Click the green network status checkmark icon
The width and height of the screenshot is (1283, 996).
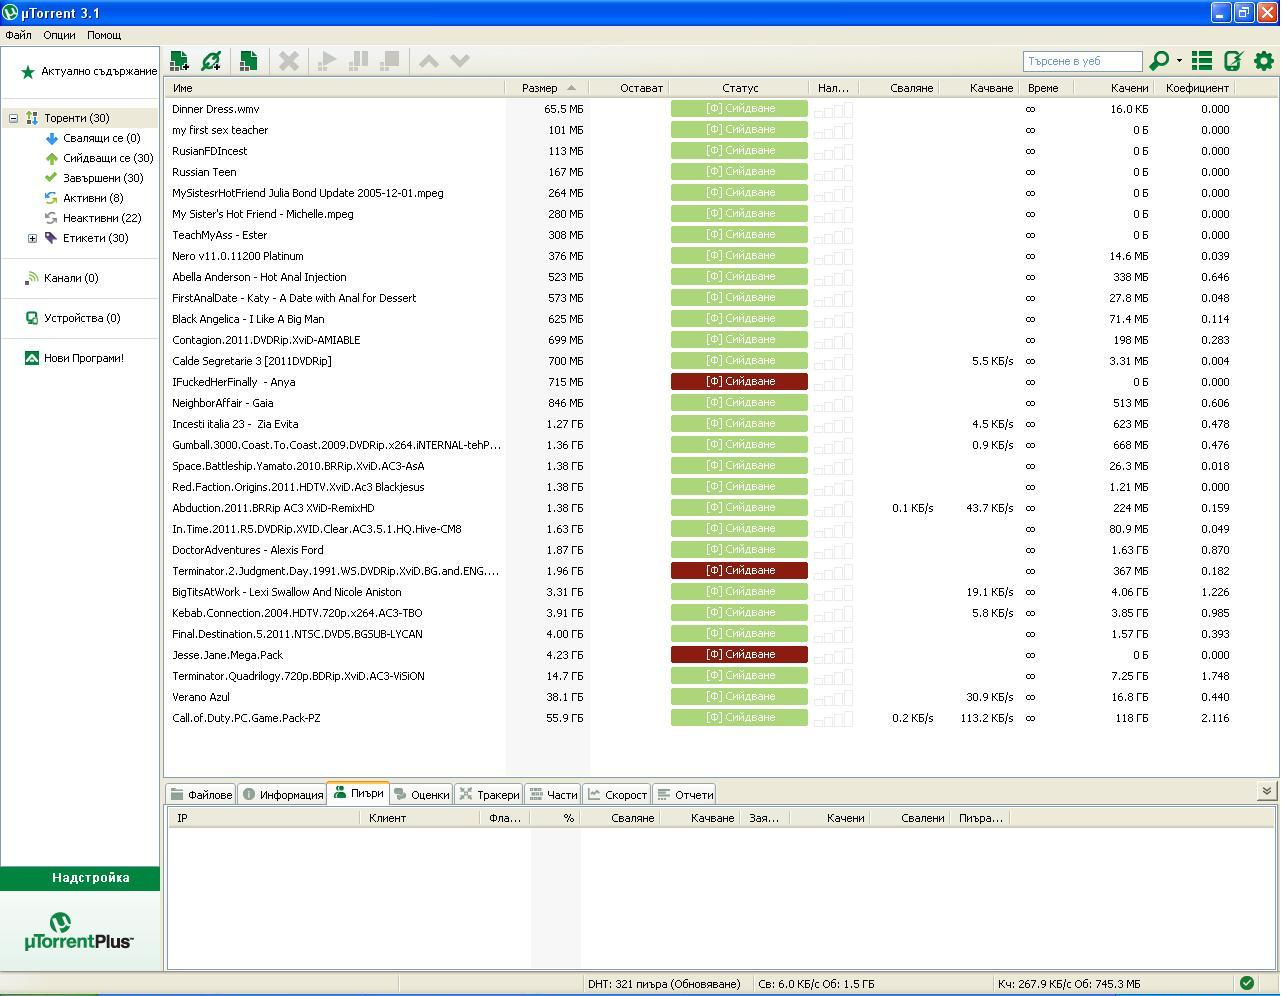coord(1246,983)
